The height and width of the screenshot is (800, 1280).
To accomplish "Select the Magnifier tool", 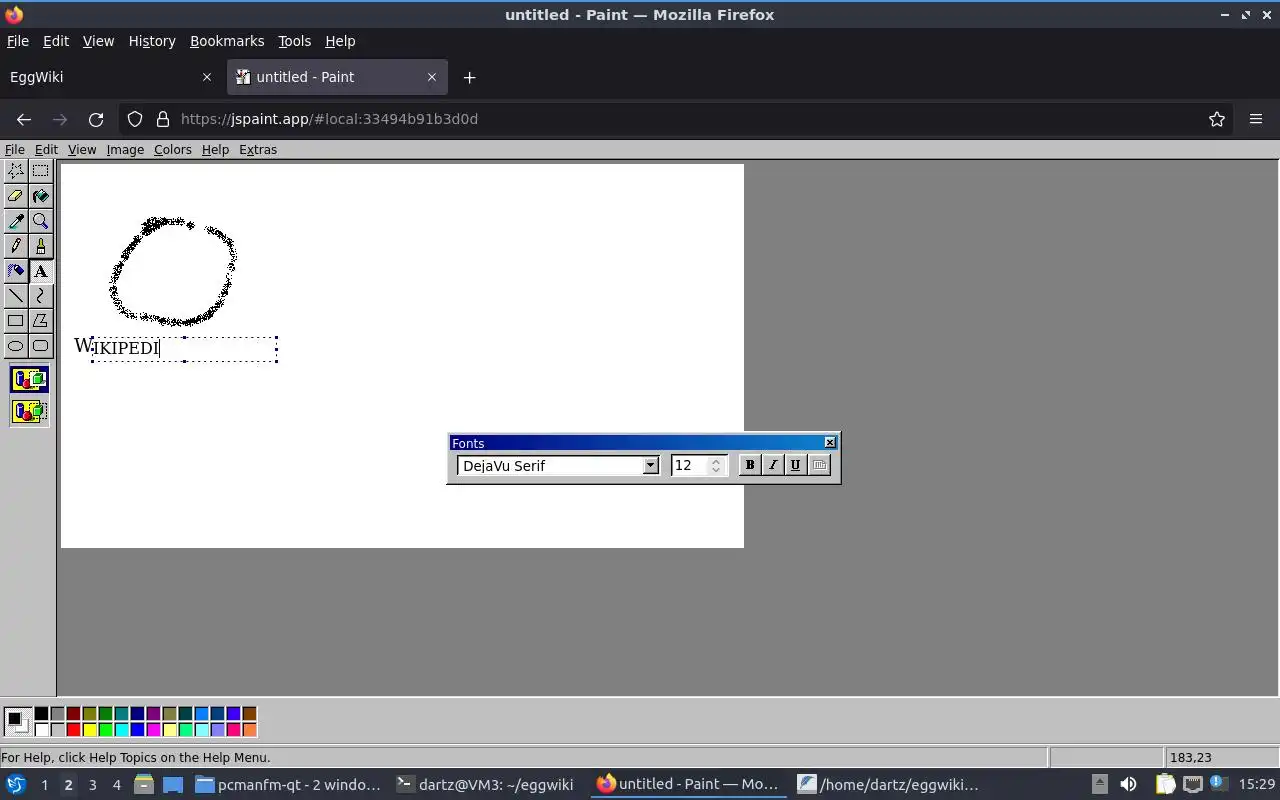I will (x=40, y=221).
